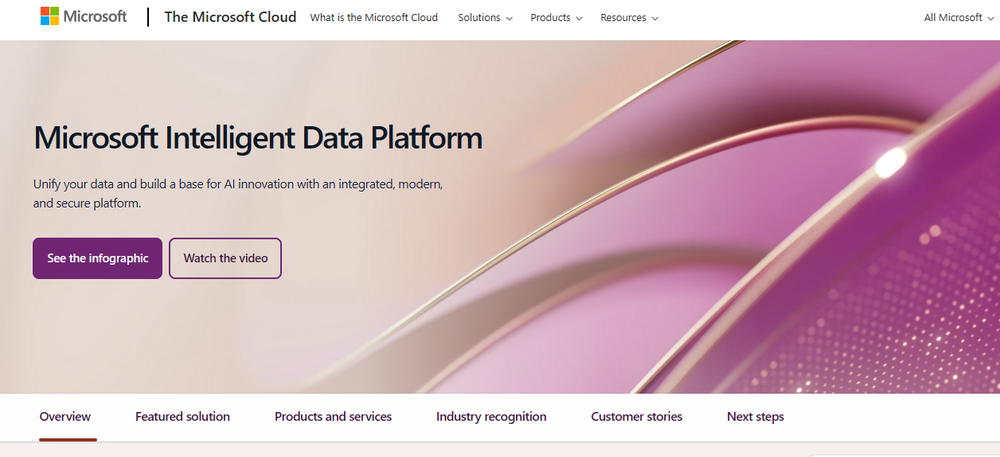Screen dimensions: 1000x457
Task: Open The Microsoft Cloud home link
Action: click(x=230, y=17)
